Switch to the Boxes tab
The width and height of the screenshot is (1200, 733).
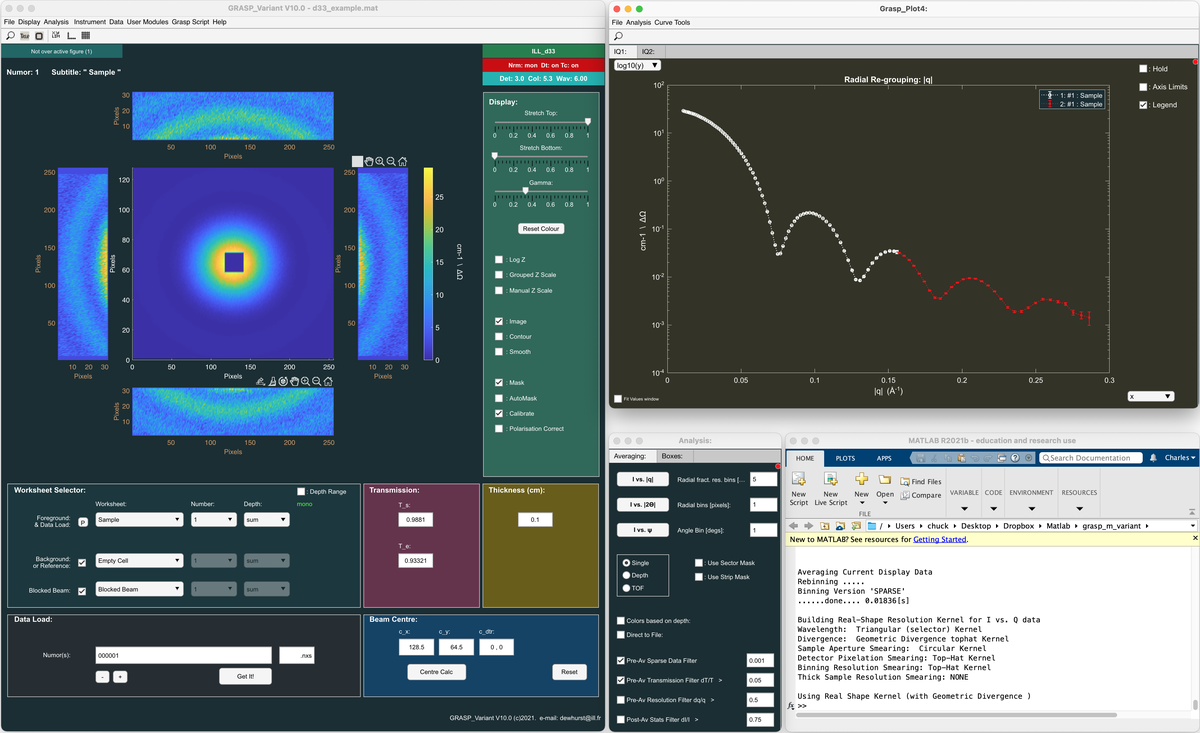point(672,456)
